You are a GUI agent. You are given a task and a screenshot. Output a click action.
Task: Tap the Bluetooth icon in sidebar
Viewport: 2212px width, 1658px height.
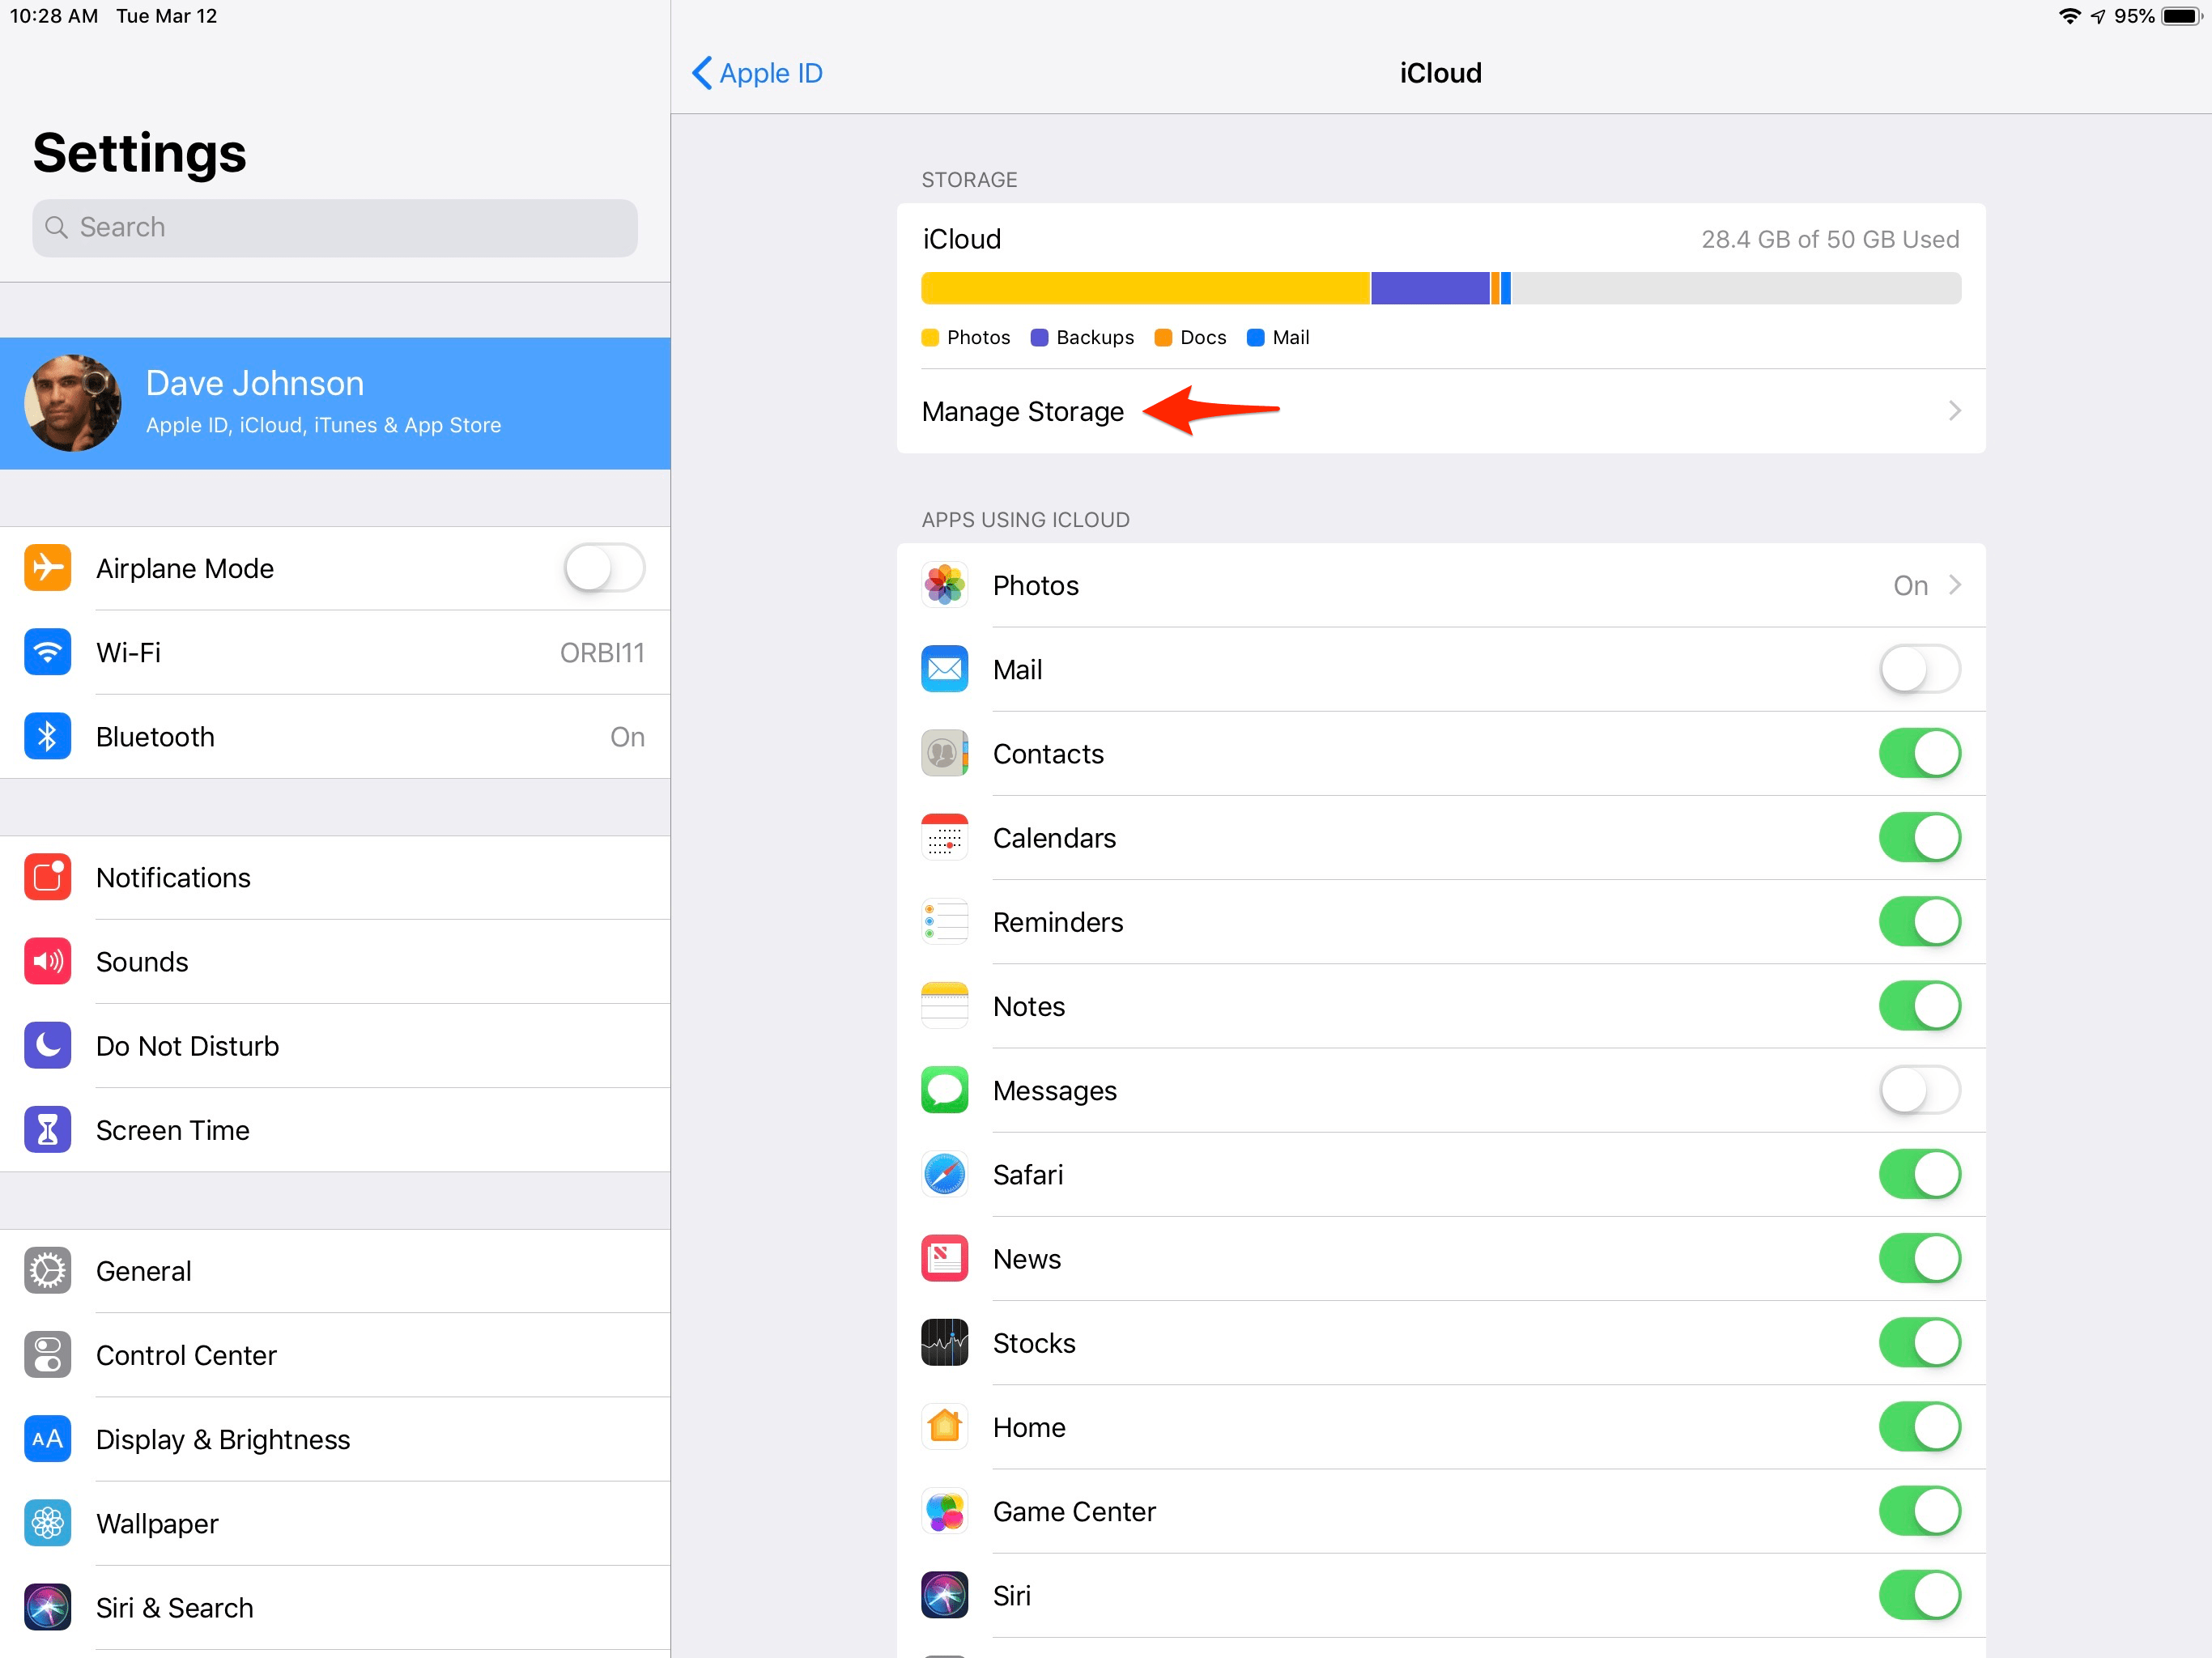click(x=47, y=737)
